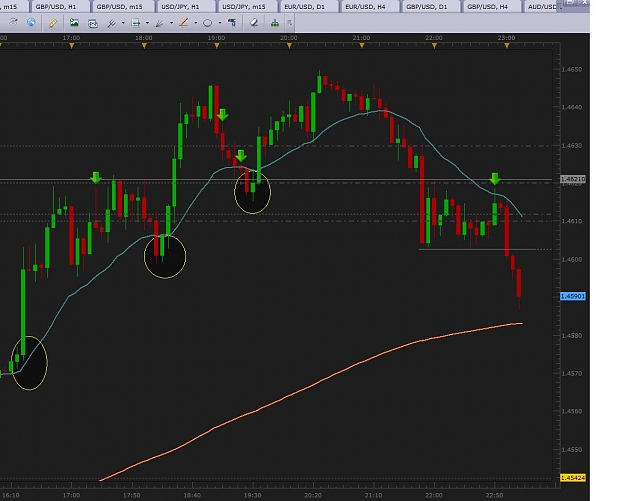Viewport: 625px width, 501px height.
Task: Select the text label tool
Action: click(232, 23)
